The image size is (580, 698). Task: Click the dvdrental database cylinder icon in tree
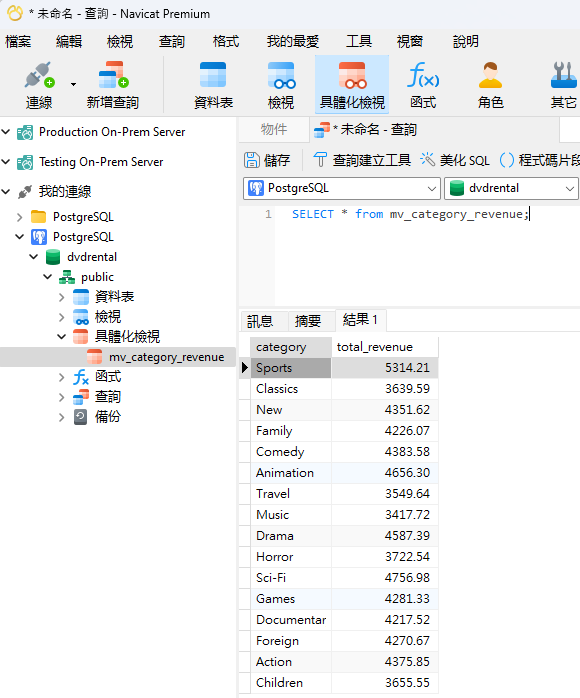point(53,257)
